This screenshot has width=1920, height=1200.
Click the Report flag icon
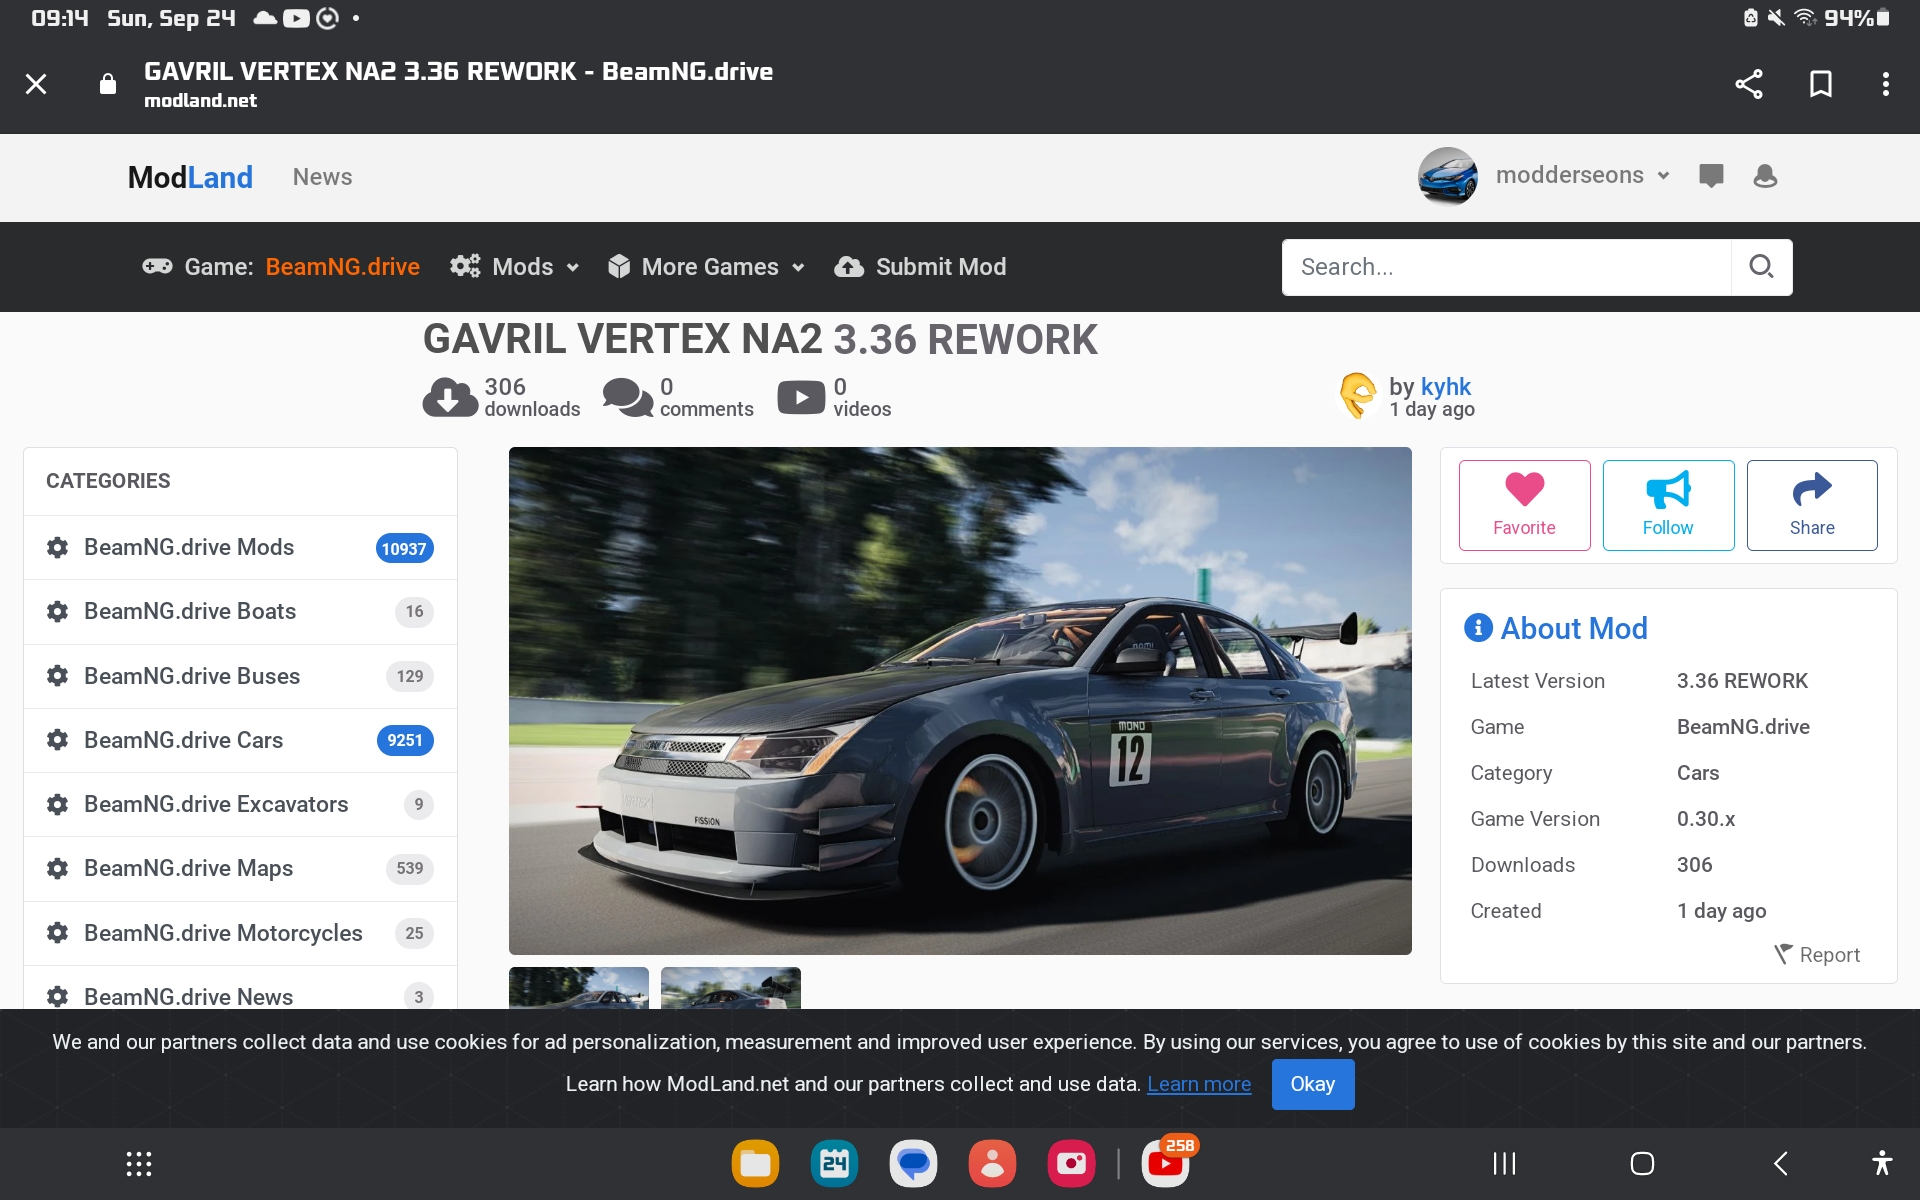click(x=1782, y=954)
